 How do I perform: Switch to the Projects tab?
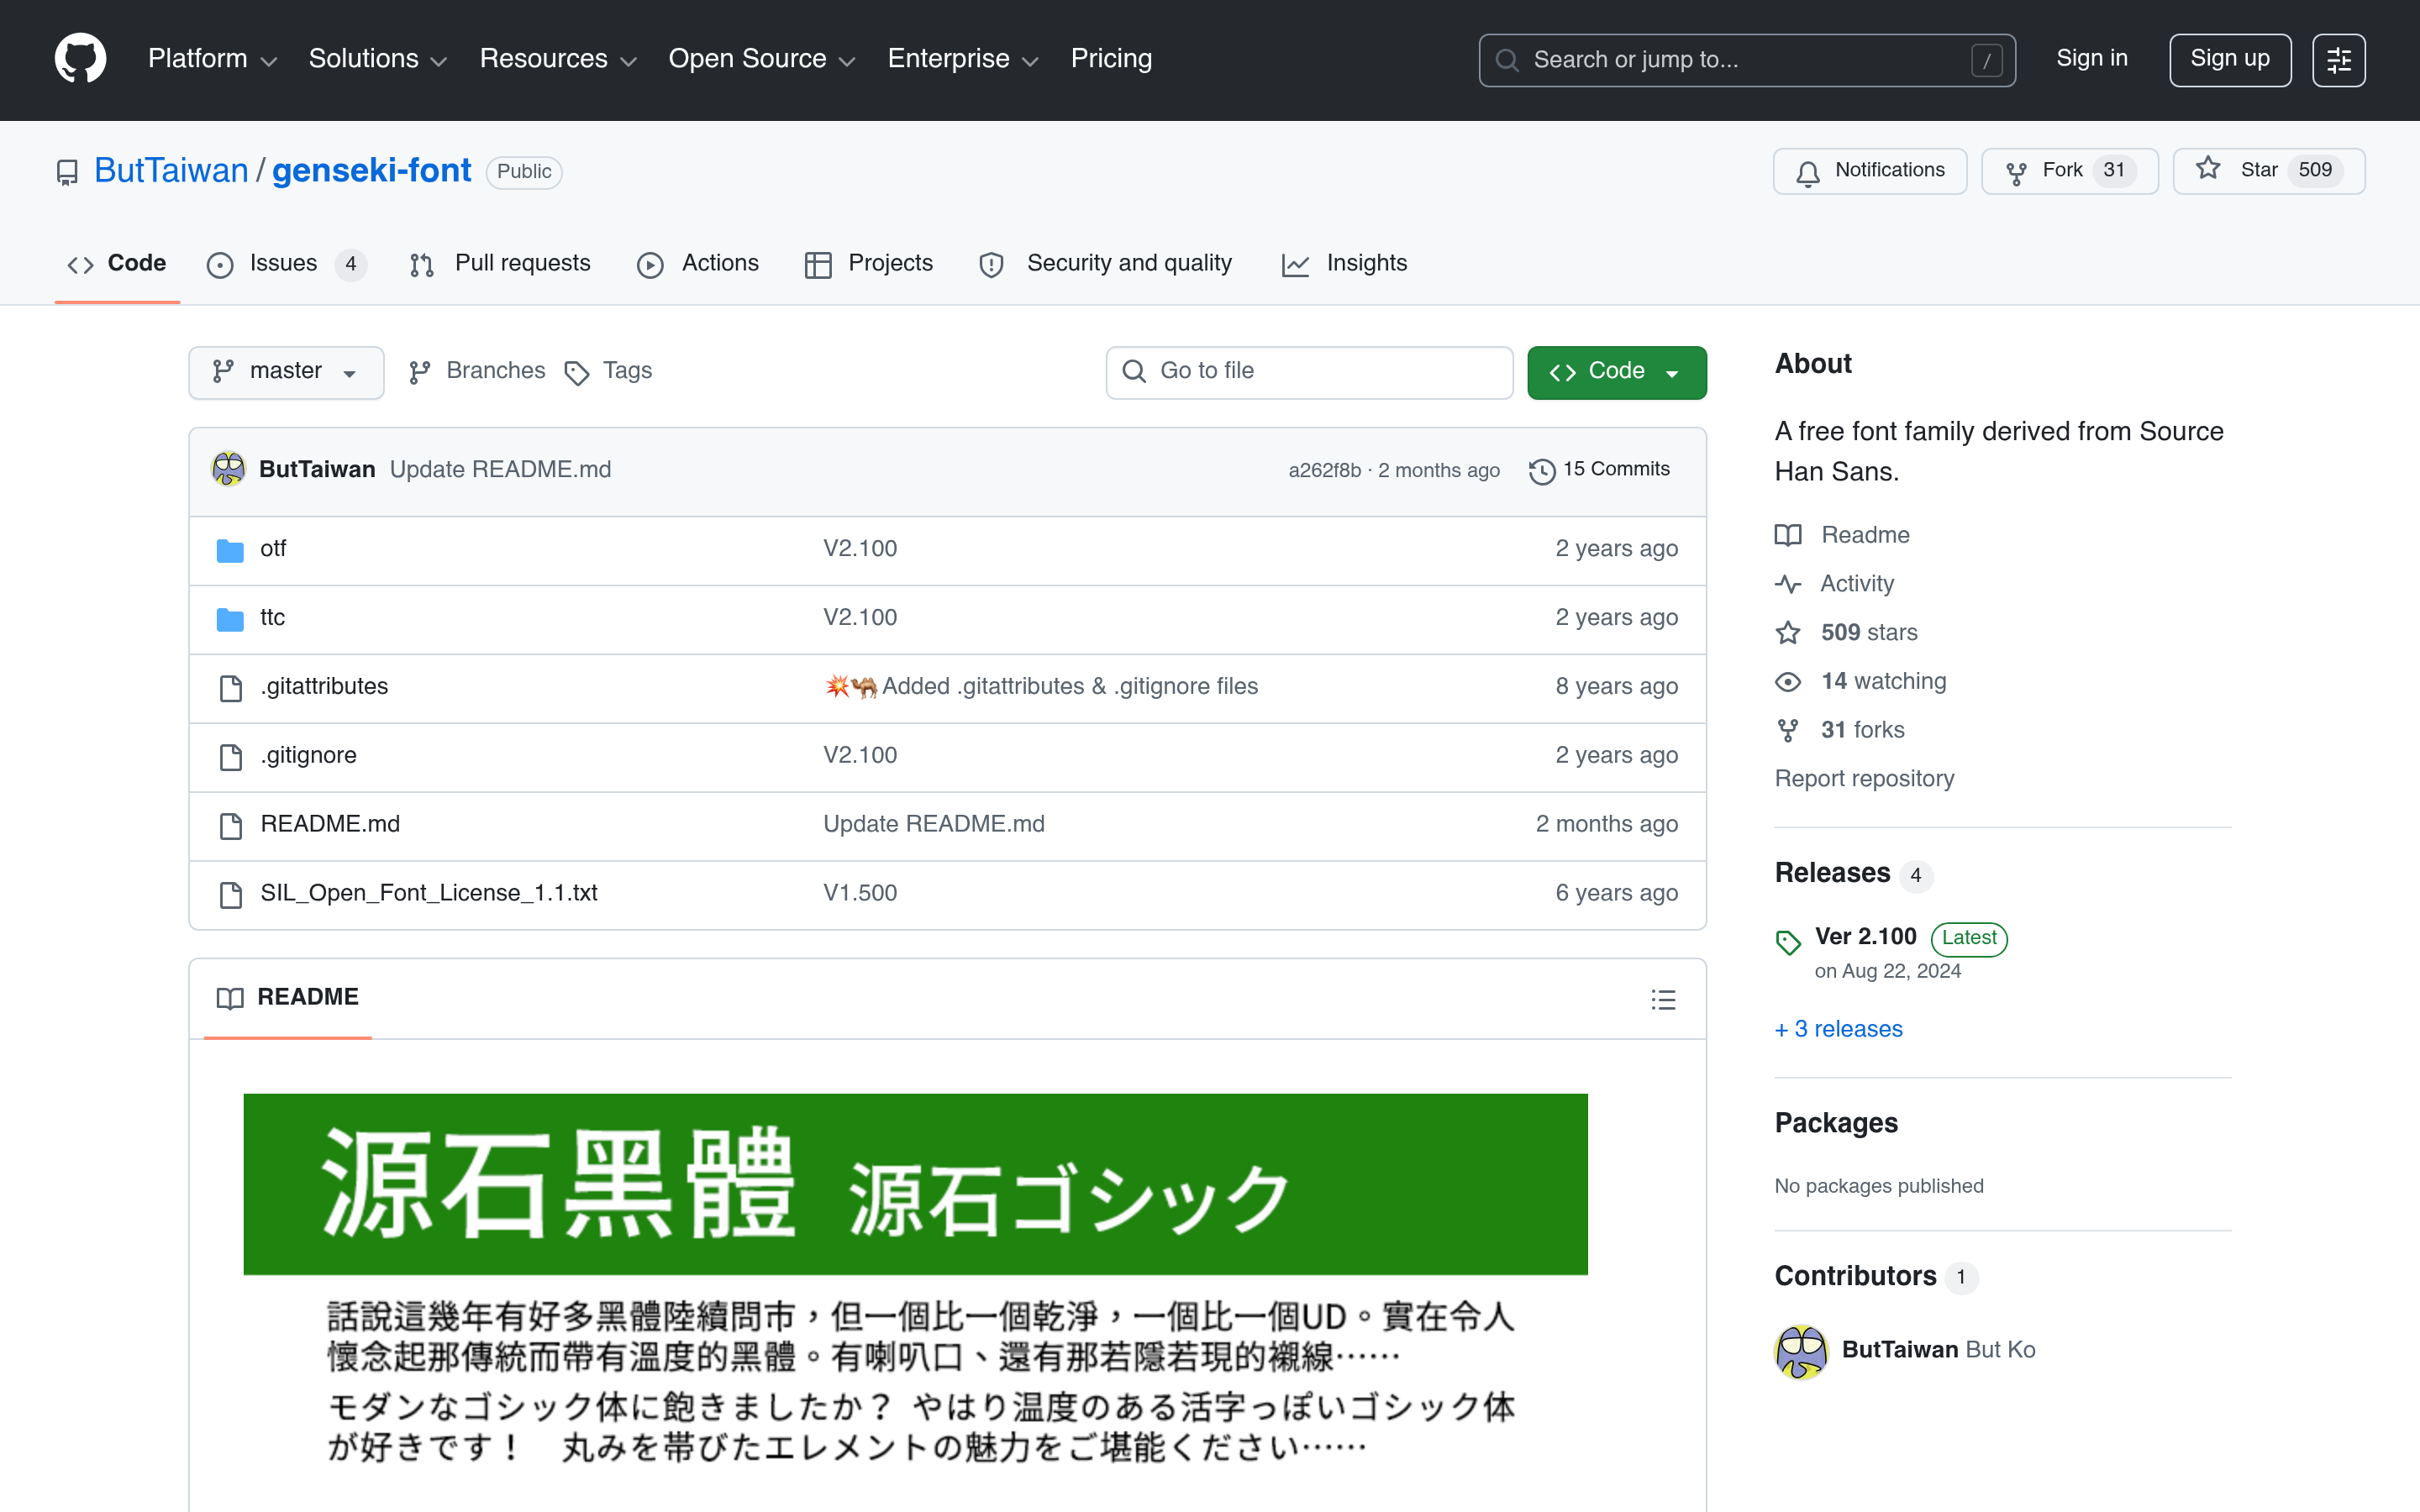[869, 264]
